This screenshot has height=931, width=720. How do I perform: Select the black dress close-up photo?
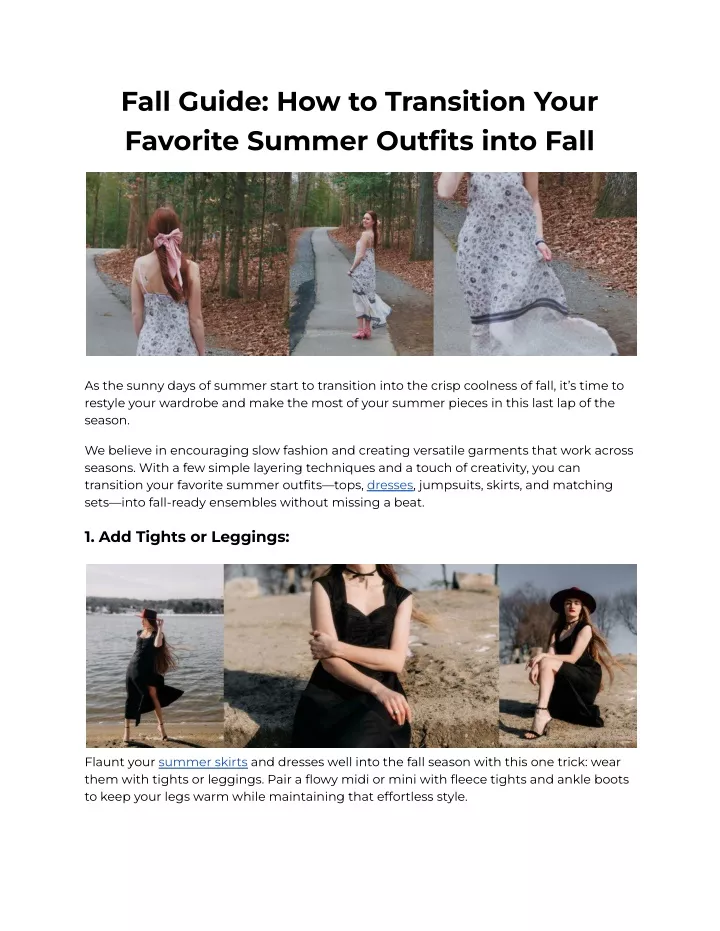361,656
